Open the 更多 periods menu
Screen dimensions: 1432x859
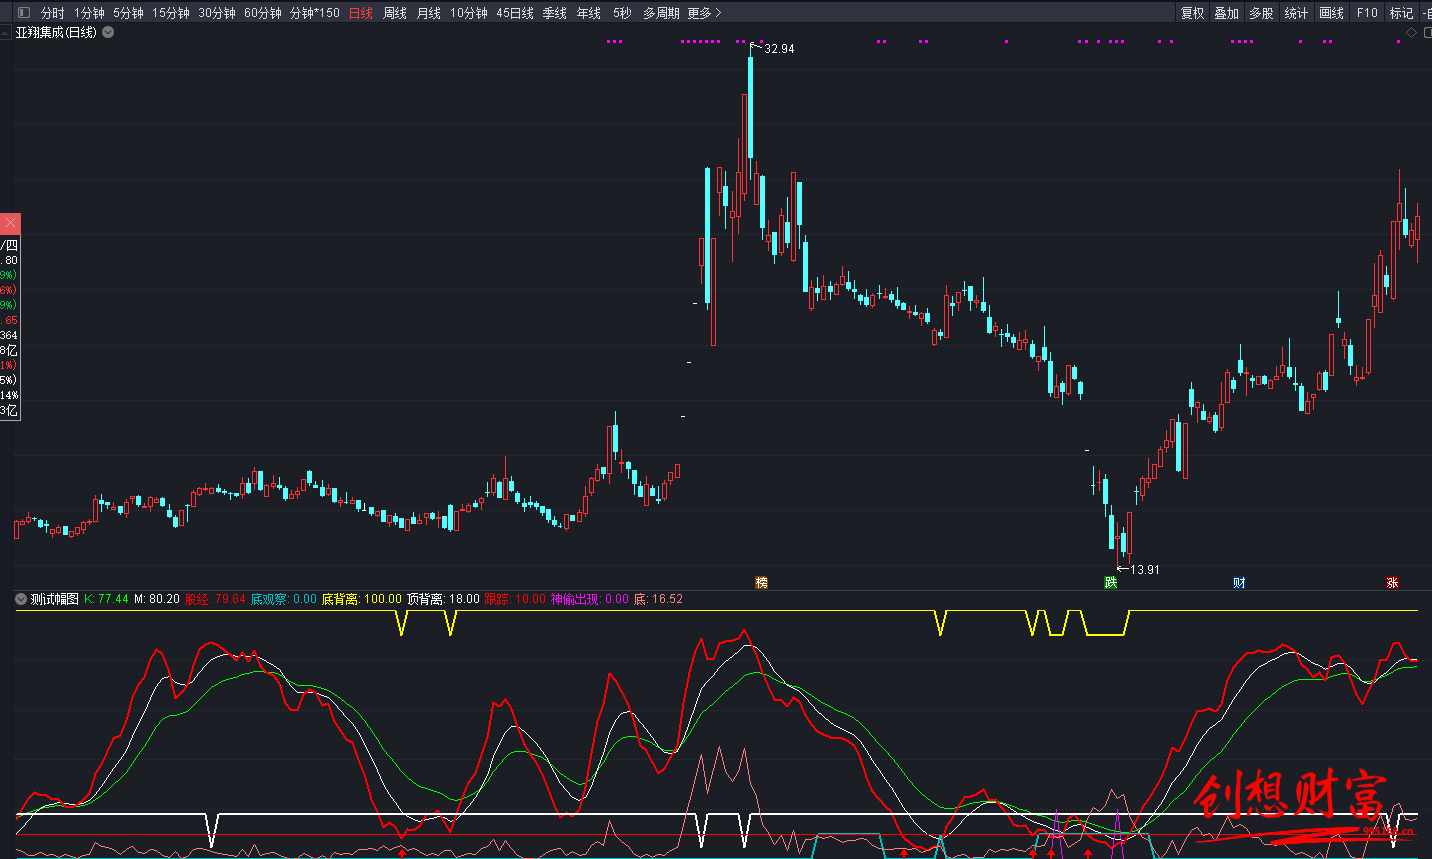[704, 13]
